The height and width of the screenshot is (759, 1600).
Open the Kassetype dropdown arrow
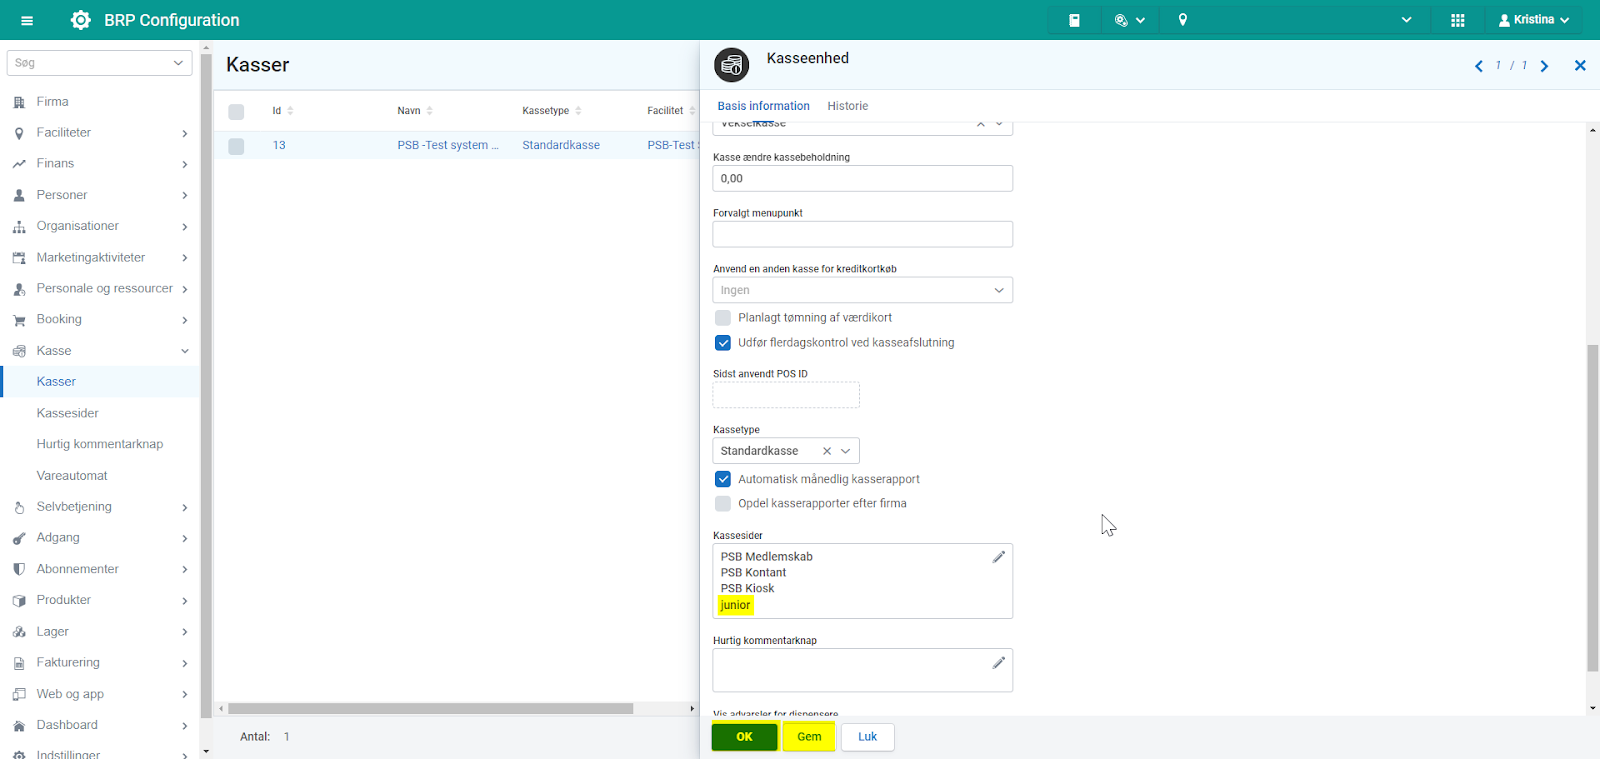tap(846, 451)
